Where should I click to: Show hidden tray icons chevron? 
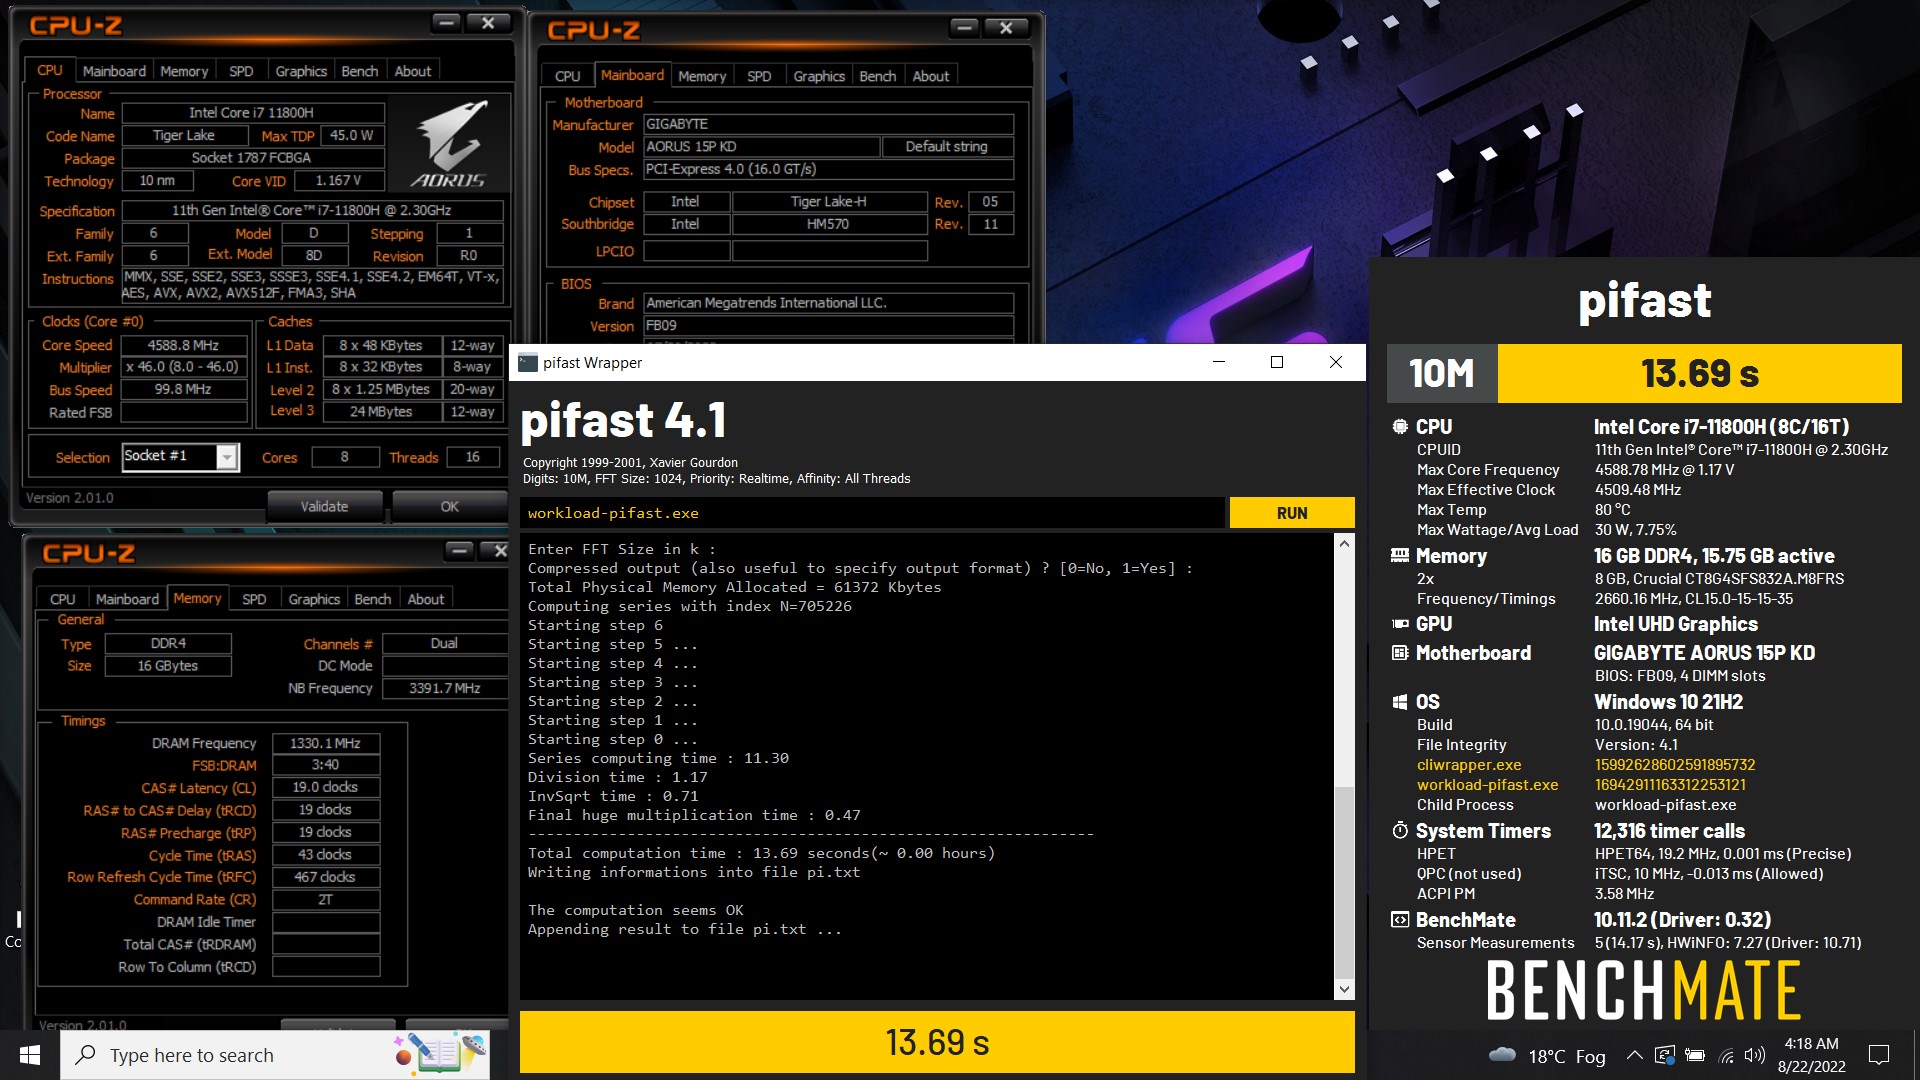[1634, 1055]
